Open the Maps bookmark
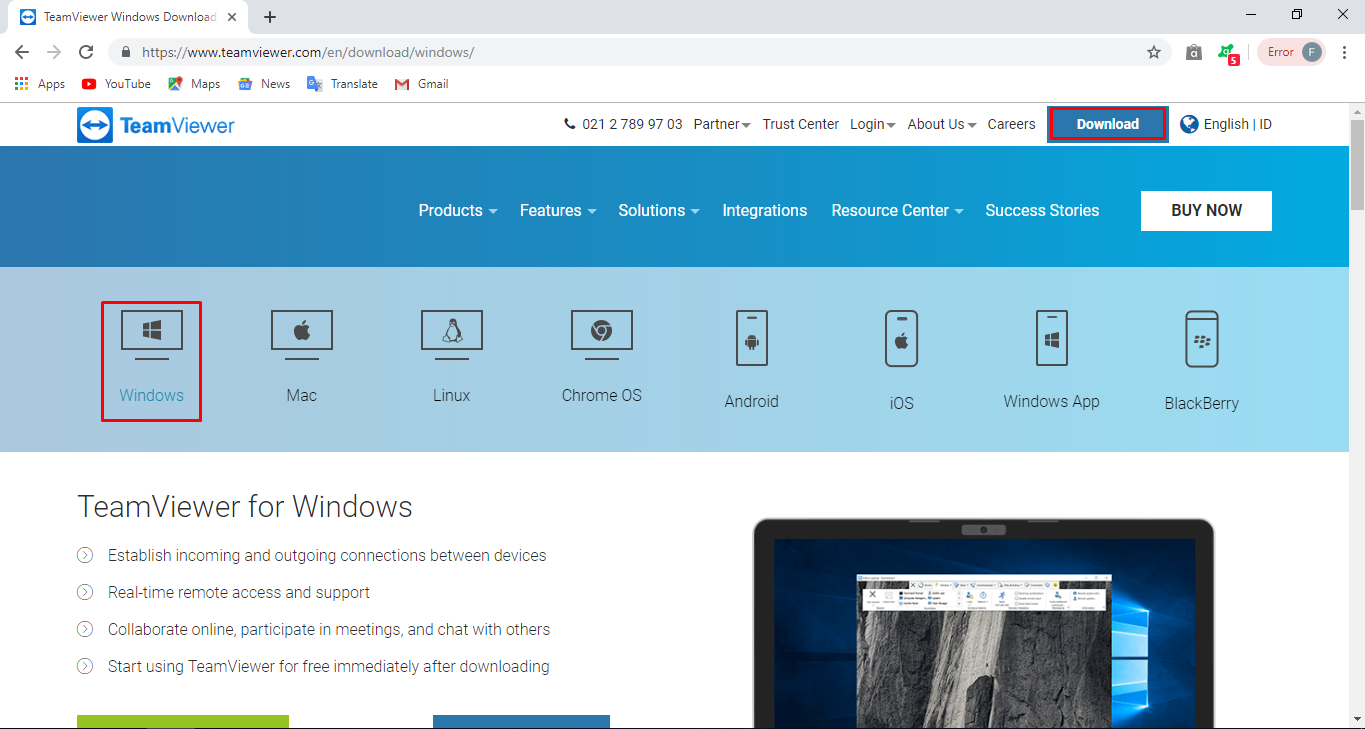The height and width of the screenshot is (729, 1365). (x=194, y=84)
